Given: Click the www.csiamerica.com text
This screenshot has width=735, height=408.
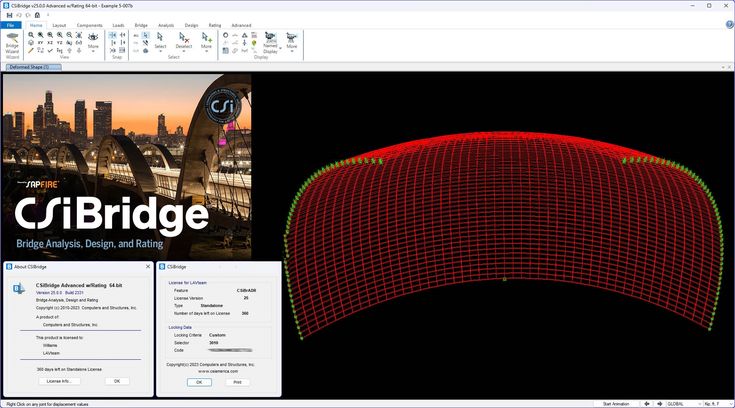Looking at the screenshot, I should tap(218, 371).
